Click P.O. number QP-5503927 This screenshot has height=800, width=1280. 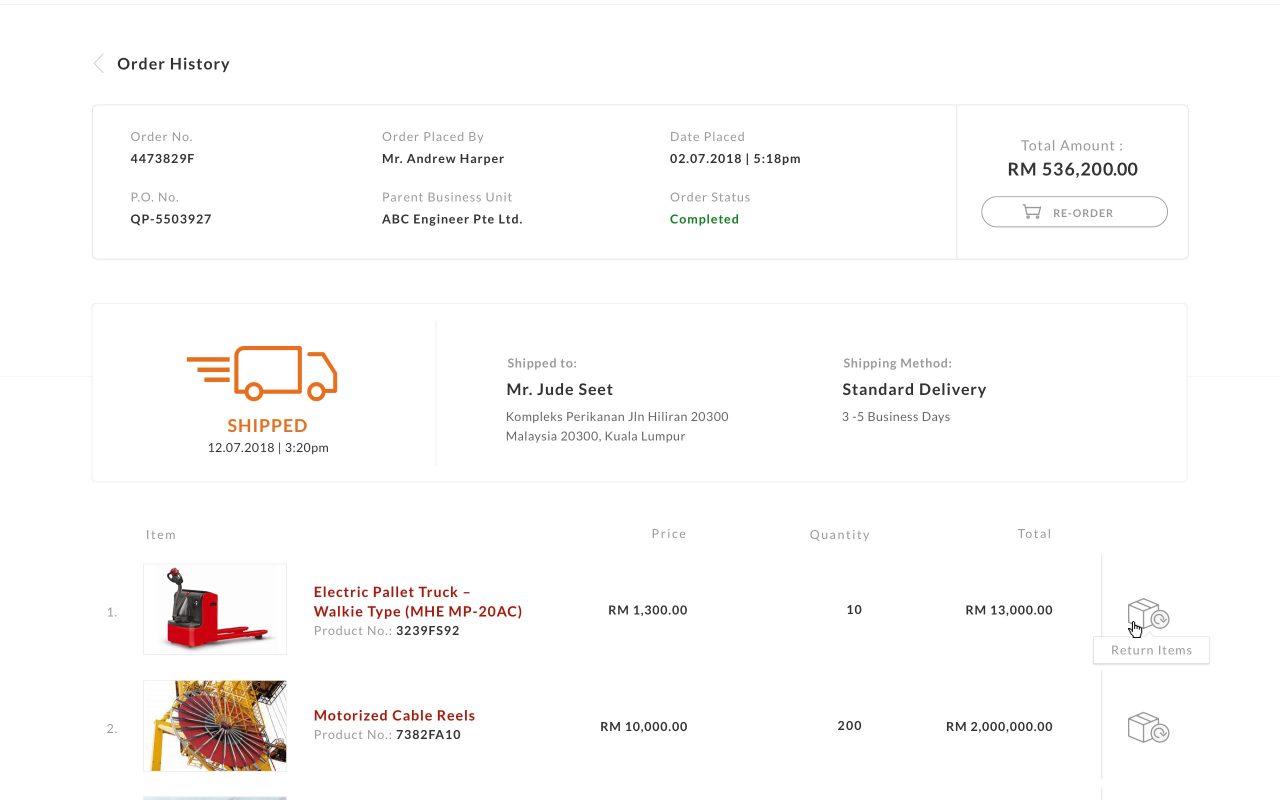click(171, 219)
